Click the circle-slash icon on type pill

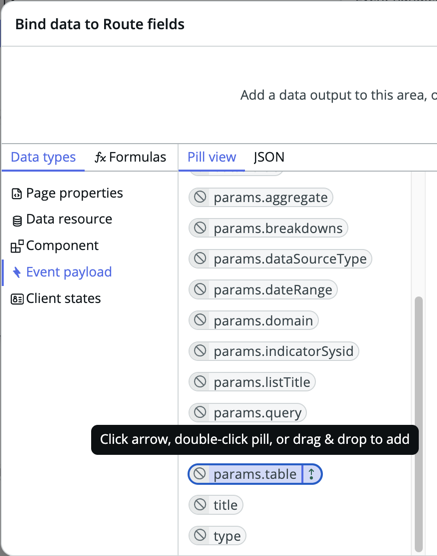pyautogui.click(x=200, y=535)
